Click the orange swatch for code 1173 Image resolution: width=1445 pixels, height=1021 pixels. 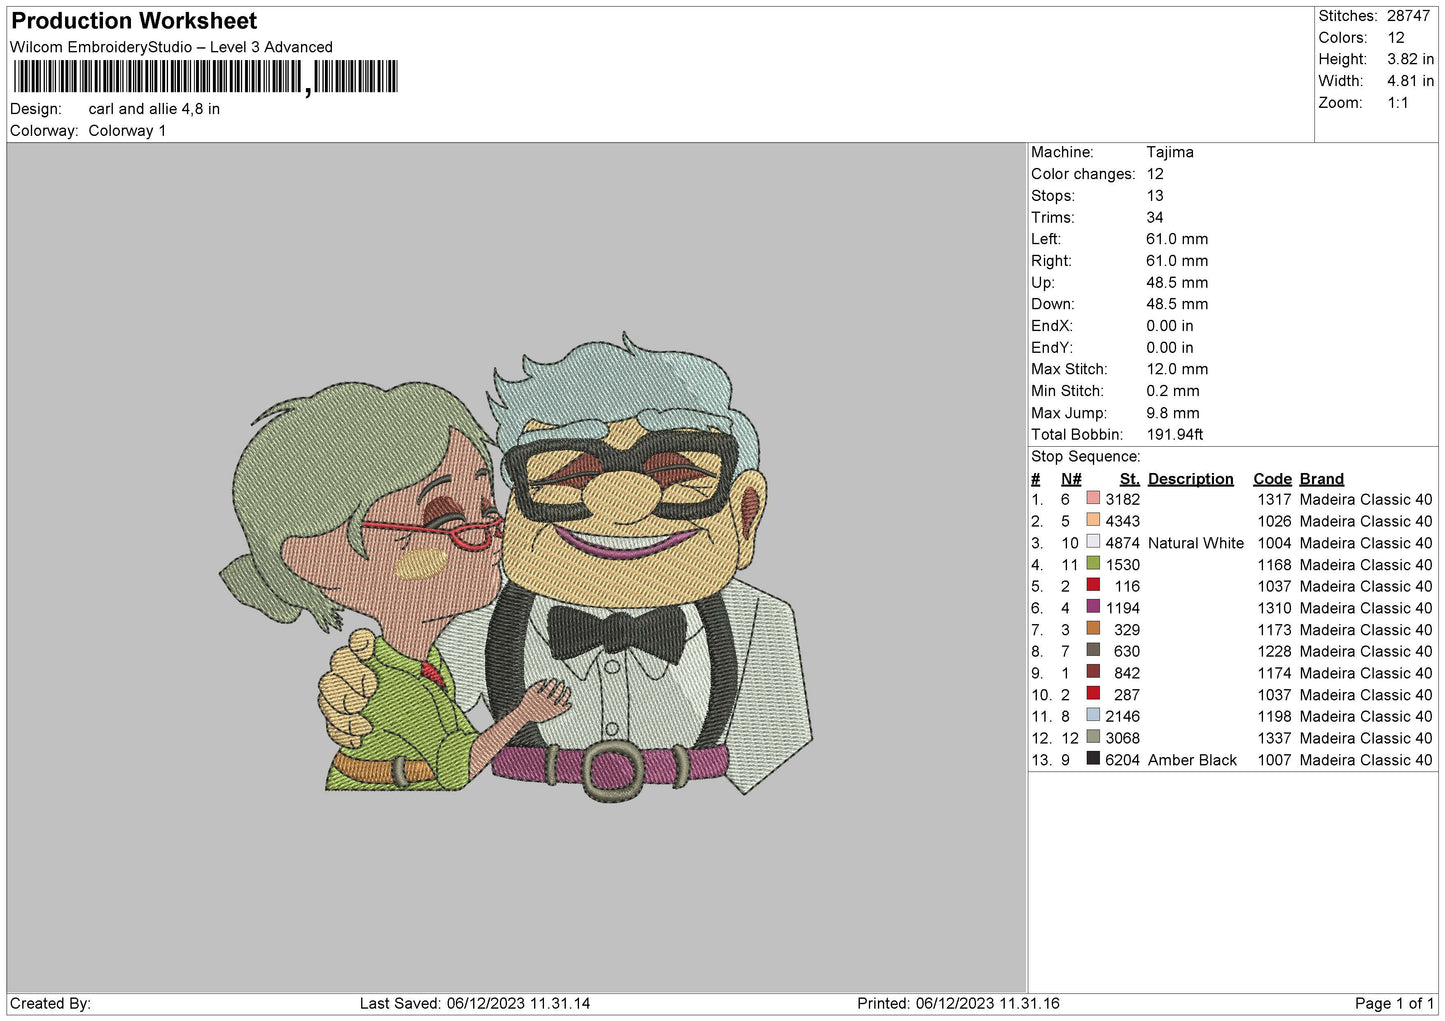coord(1093,630)
